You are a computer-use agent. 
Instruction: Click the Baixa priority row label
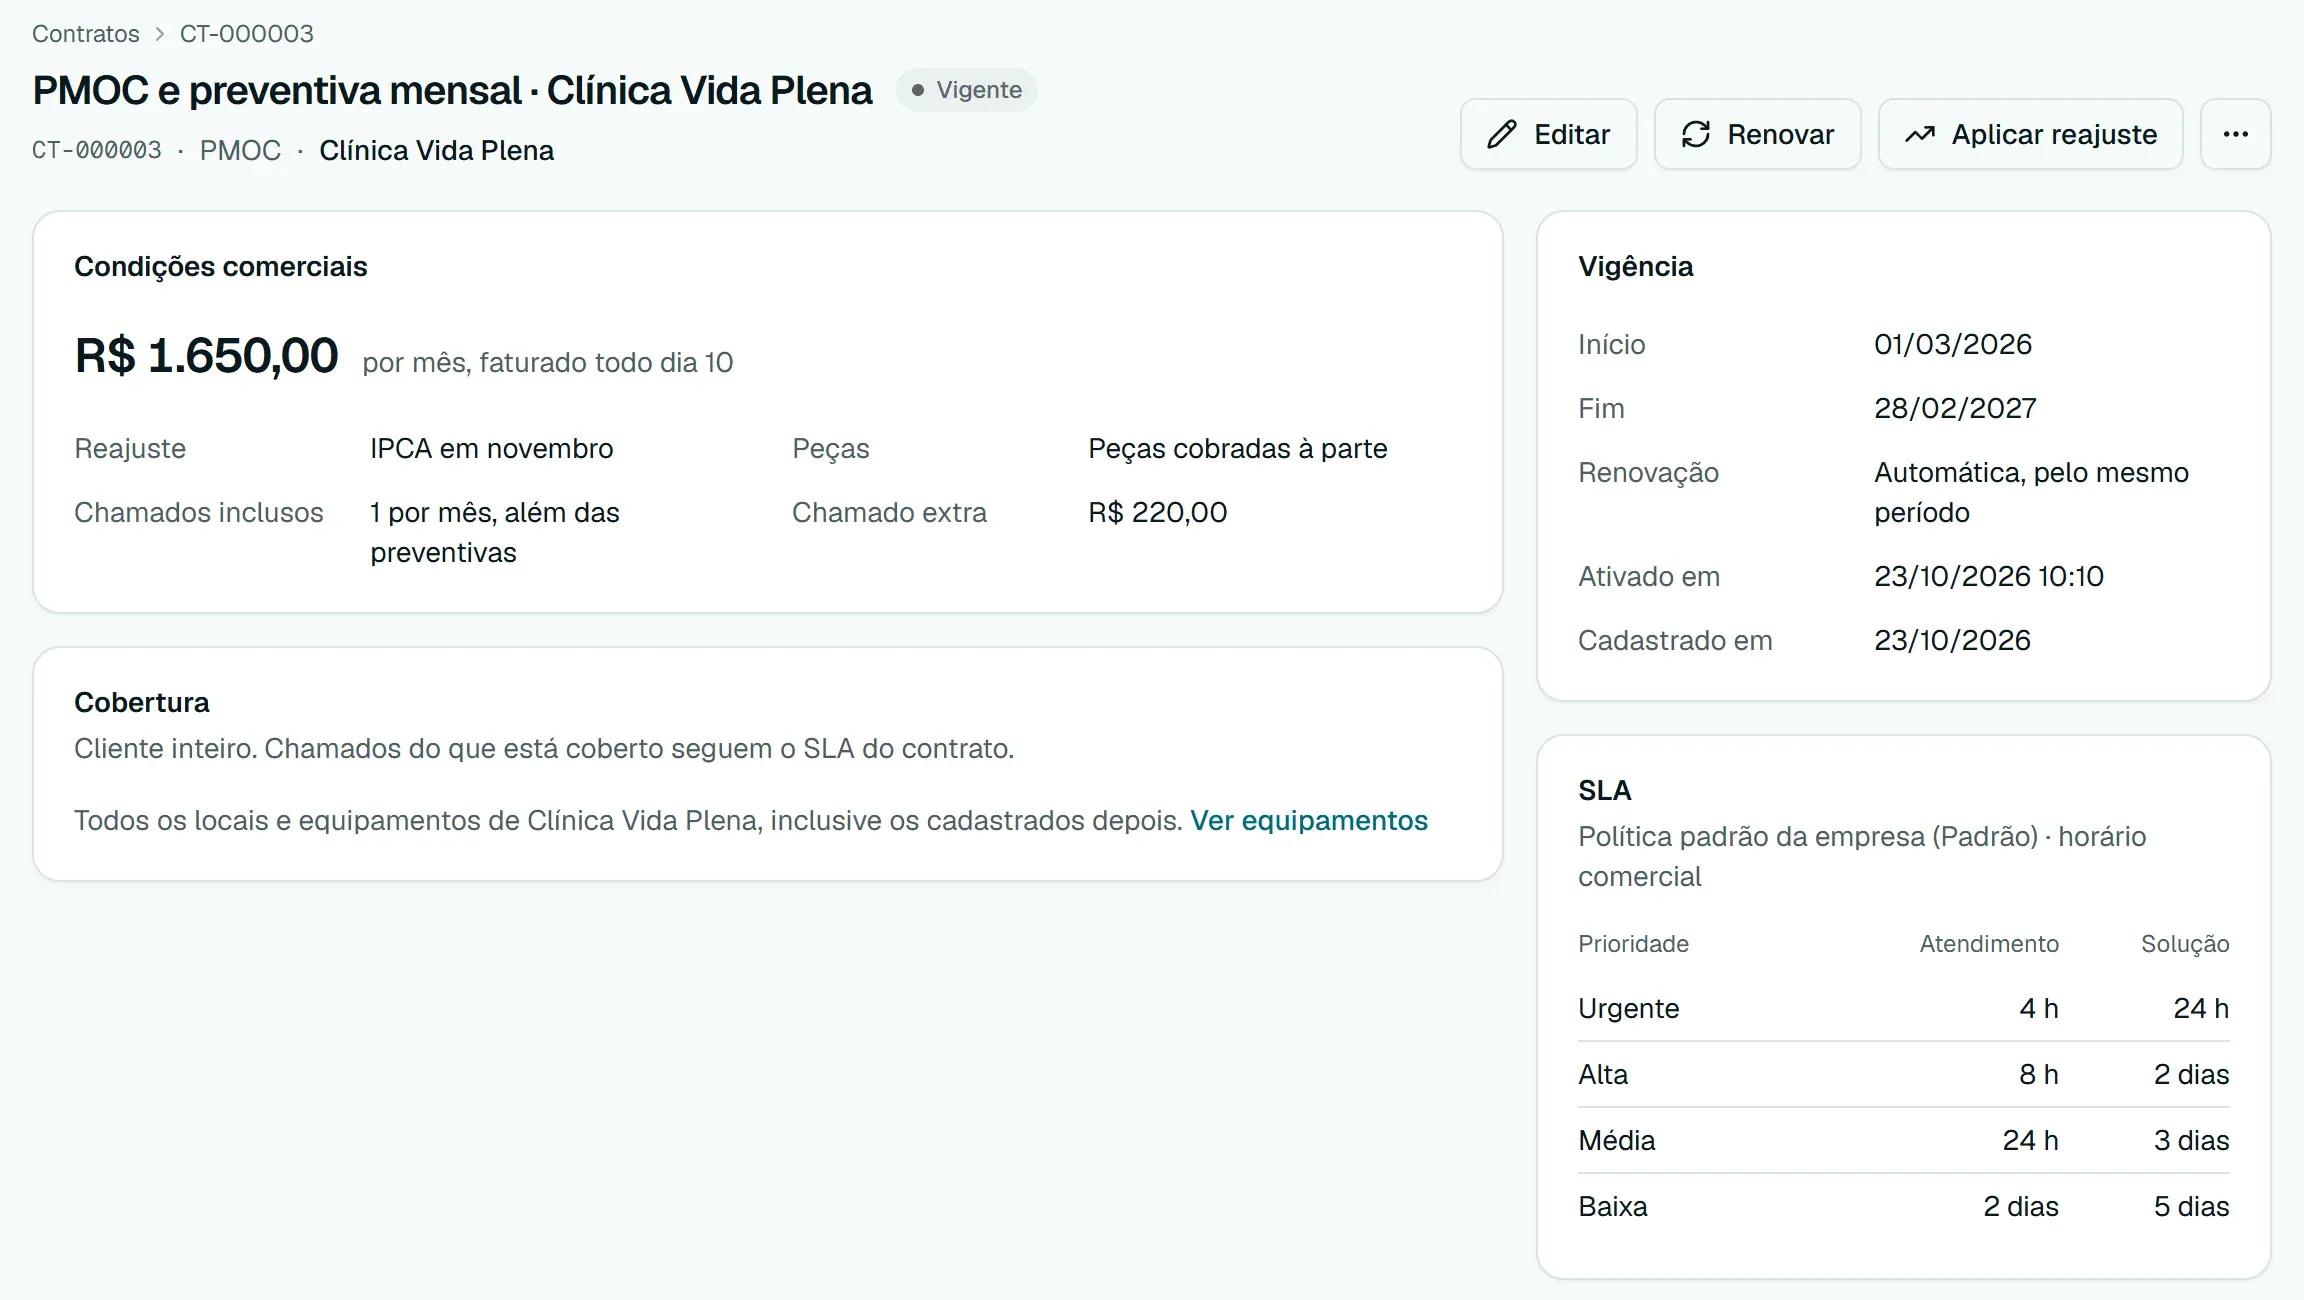[1613, 1206]
